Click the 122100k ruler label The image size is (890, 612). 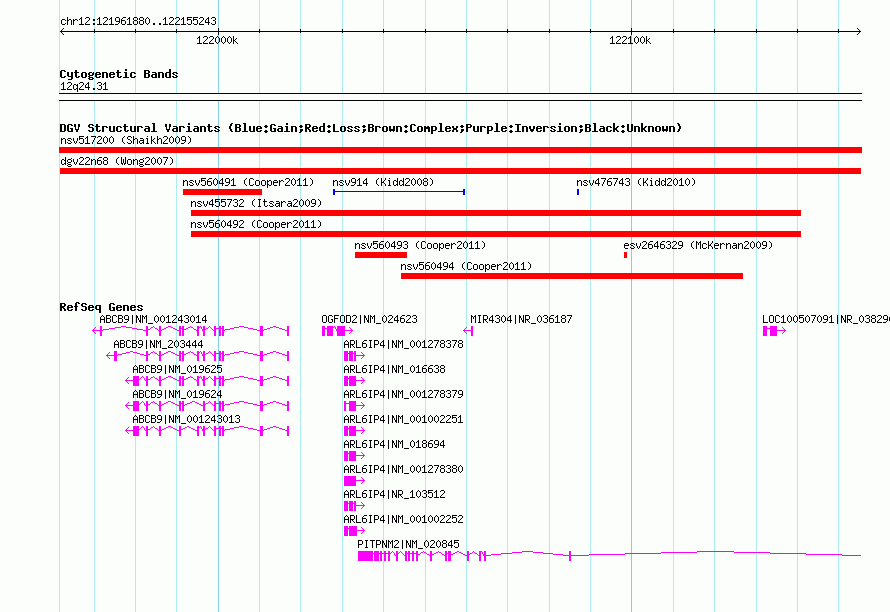pyautogui.click(x=630, y=40)
